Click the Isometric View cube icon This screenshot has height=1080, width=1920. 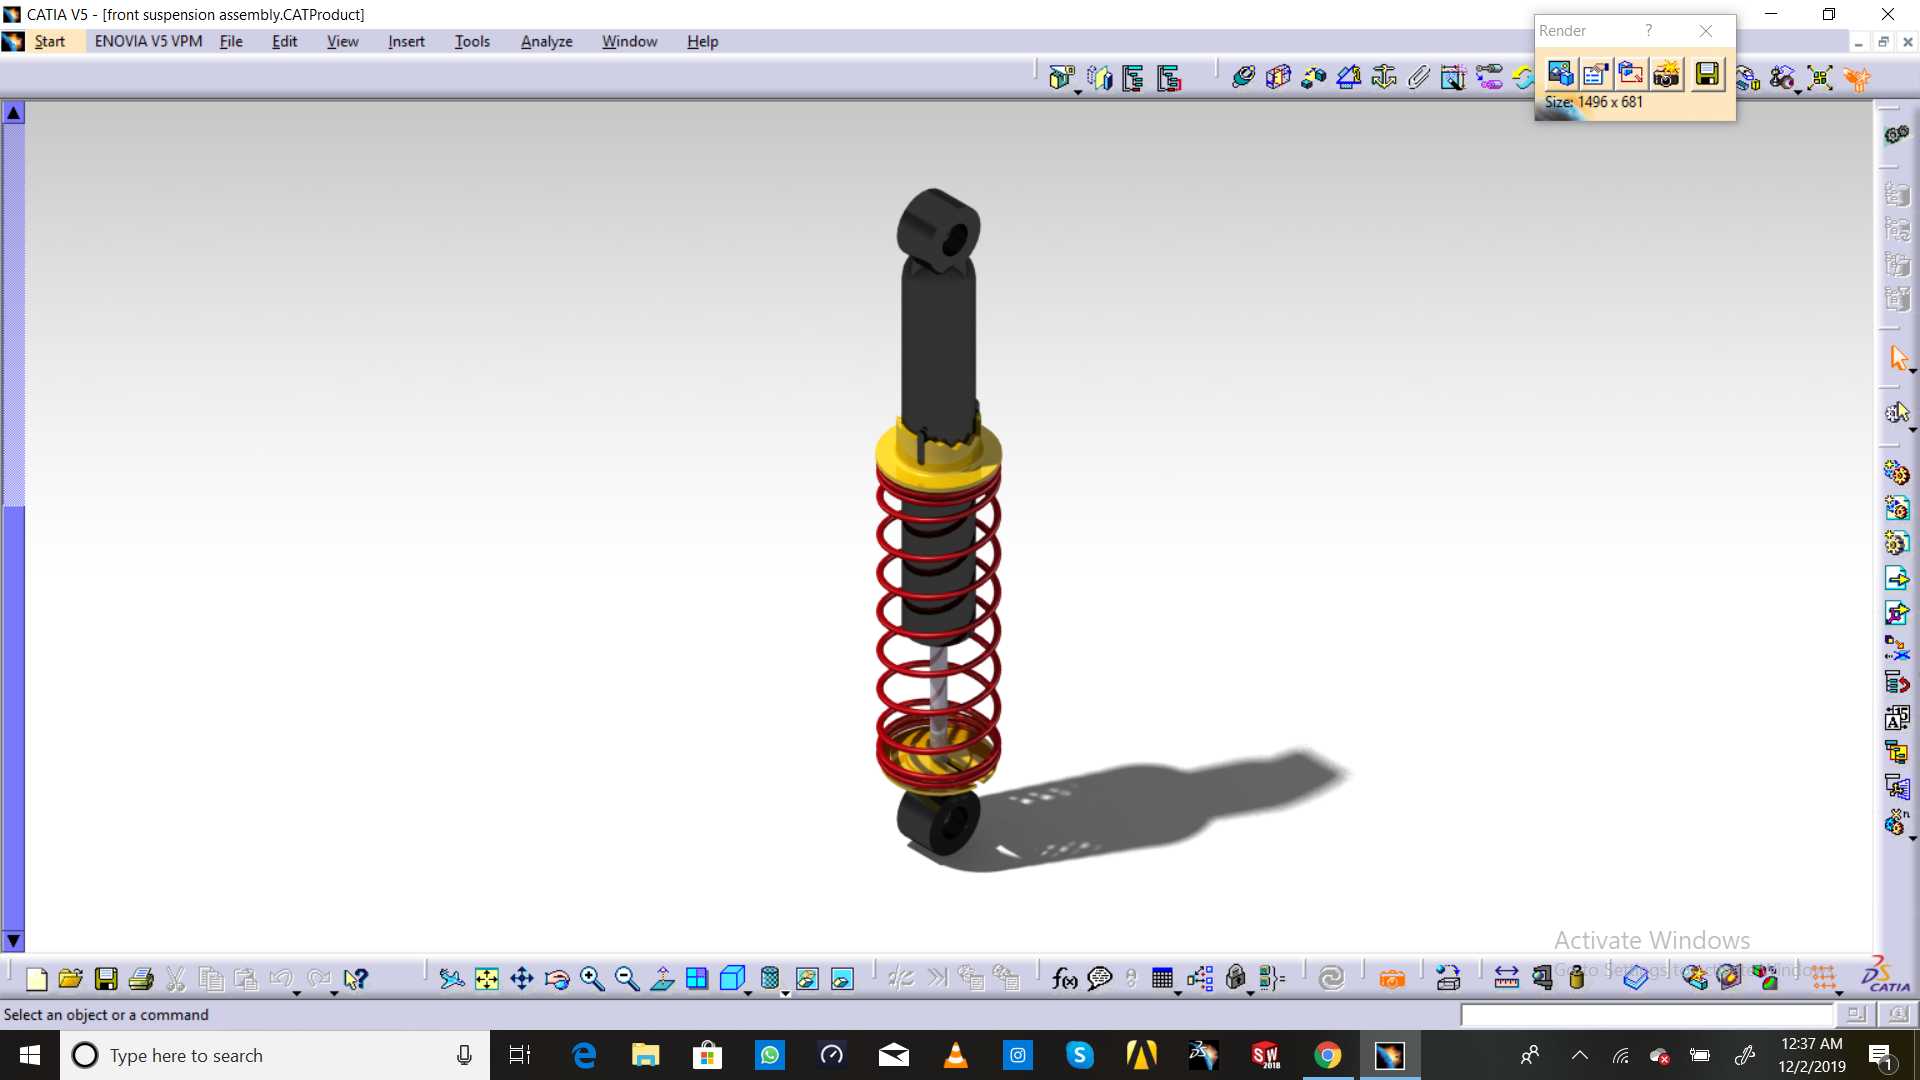click(732, 978)
